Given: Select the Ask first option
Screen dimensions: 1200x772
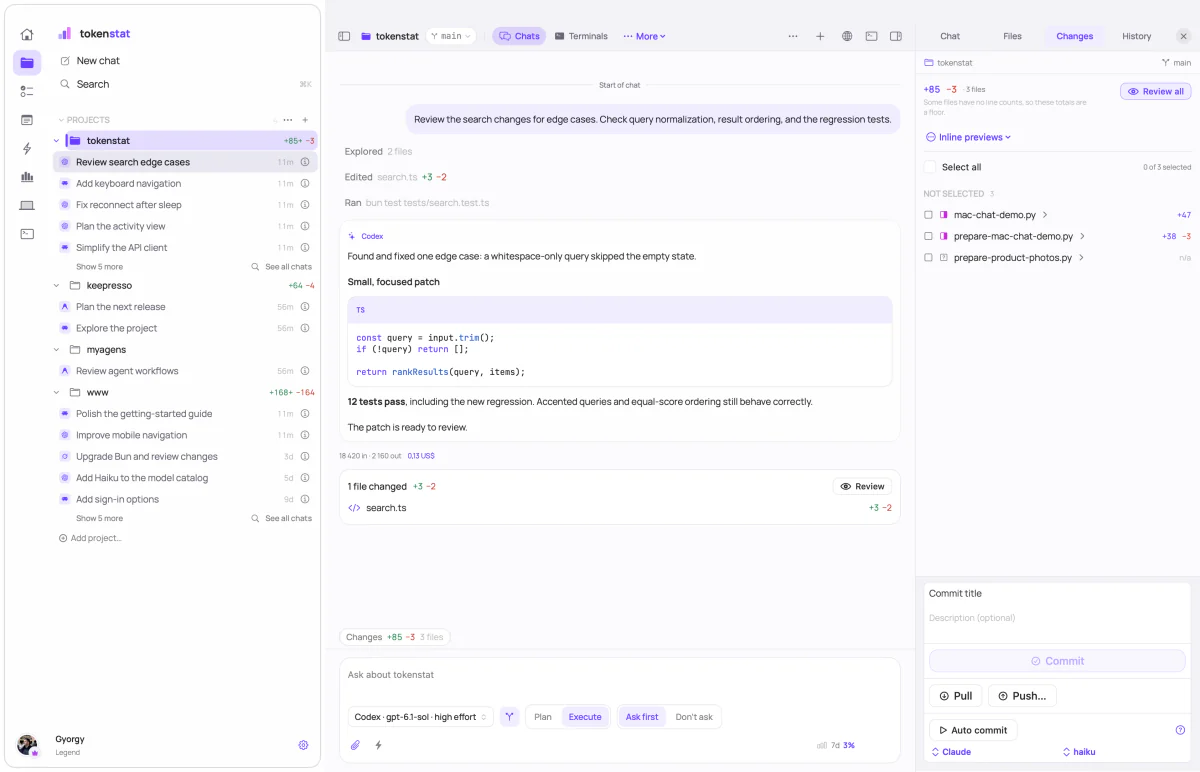Looking at the screenshot, I should [x=642, y=717].
